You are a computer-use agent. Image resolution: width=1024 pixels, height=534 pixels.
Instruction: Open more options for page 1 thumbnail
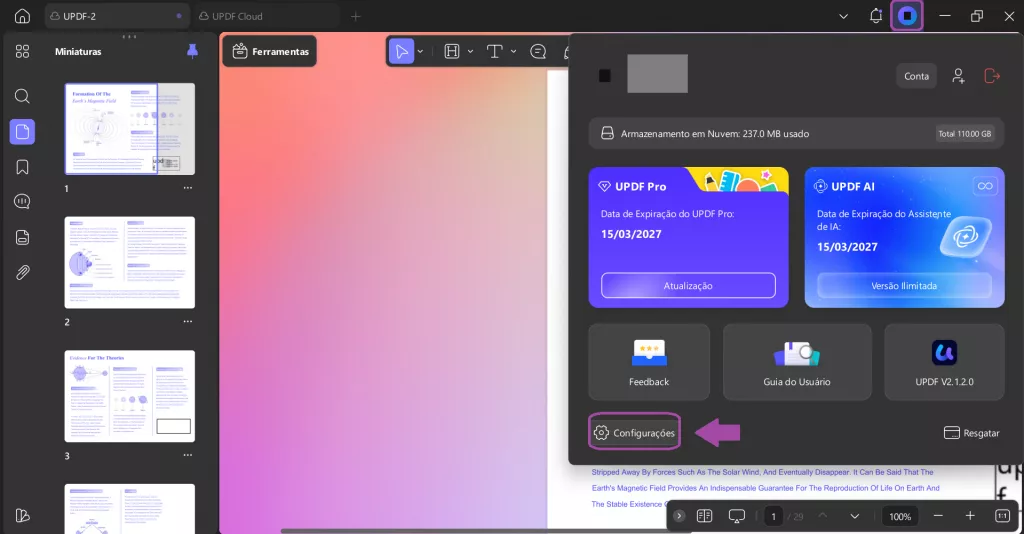[188, 188]
